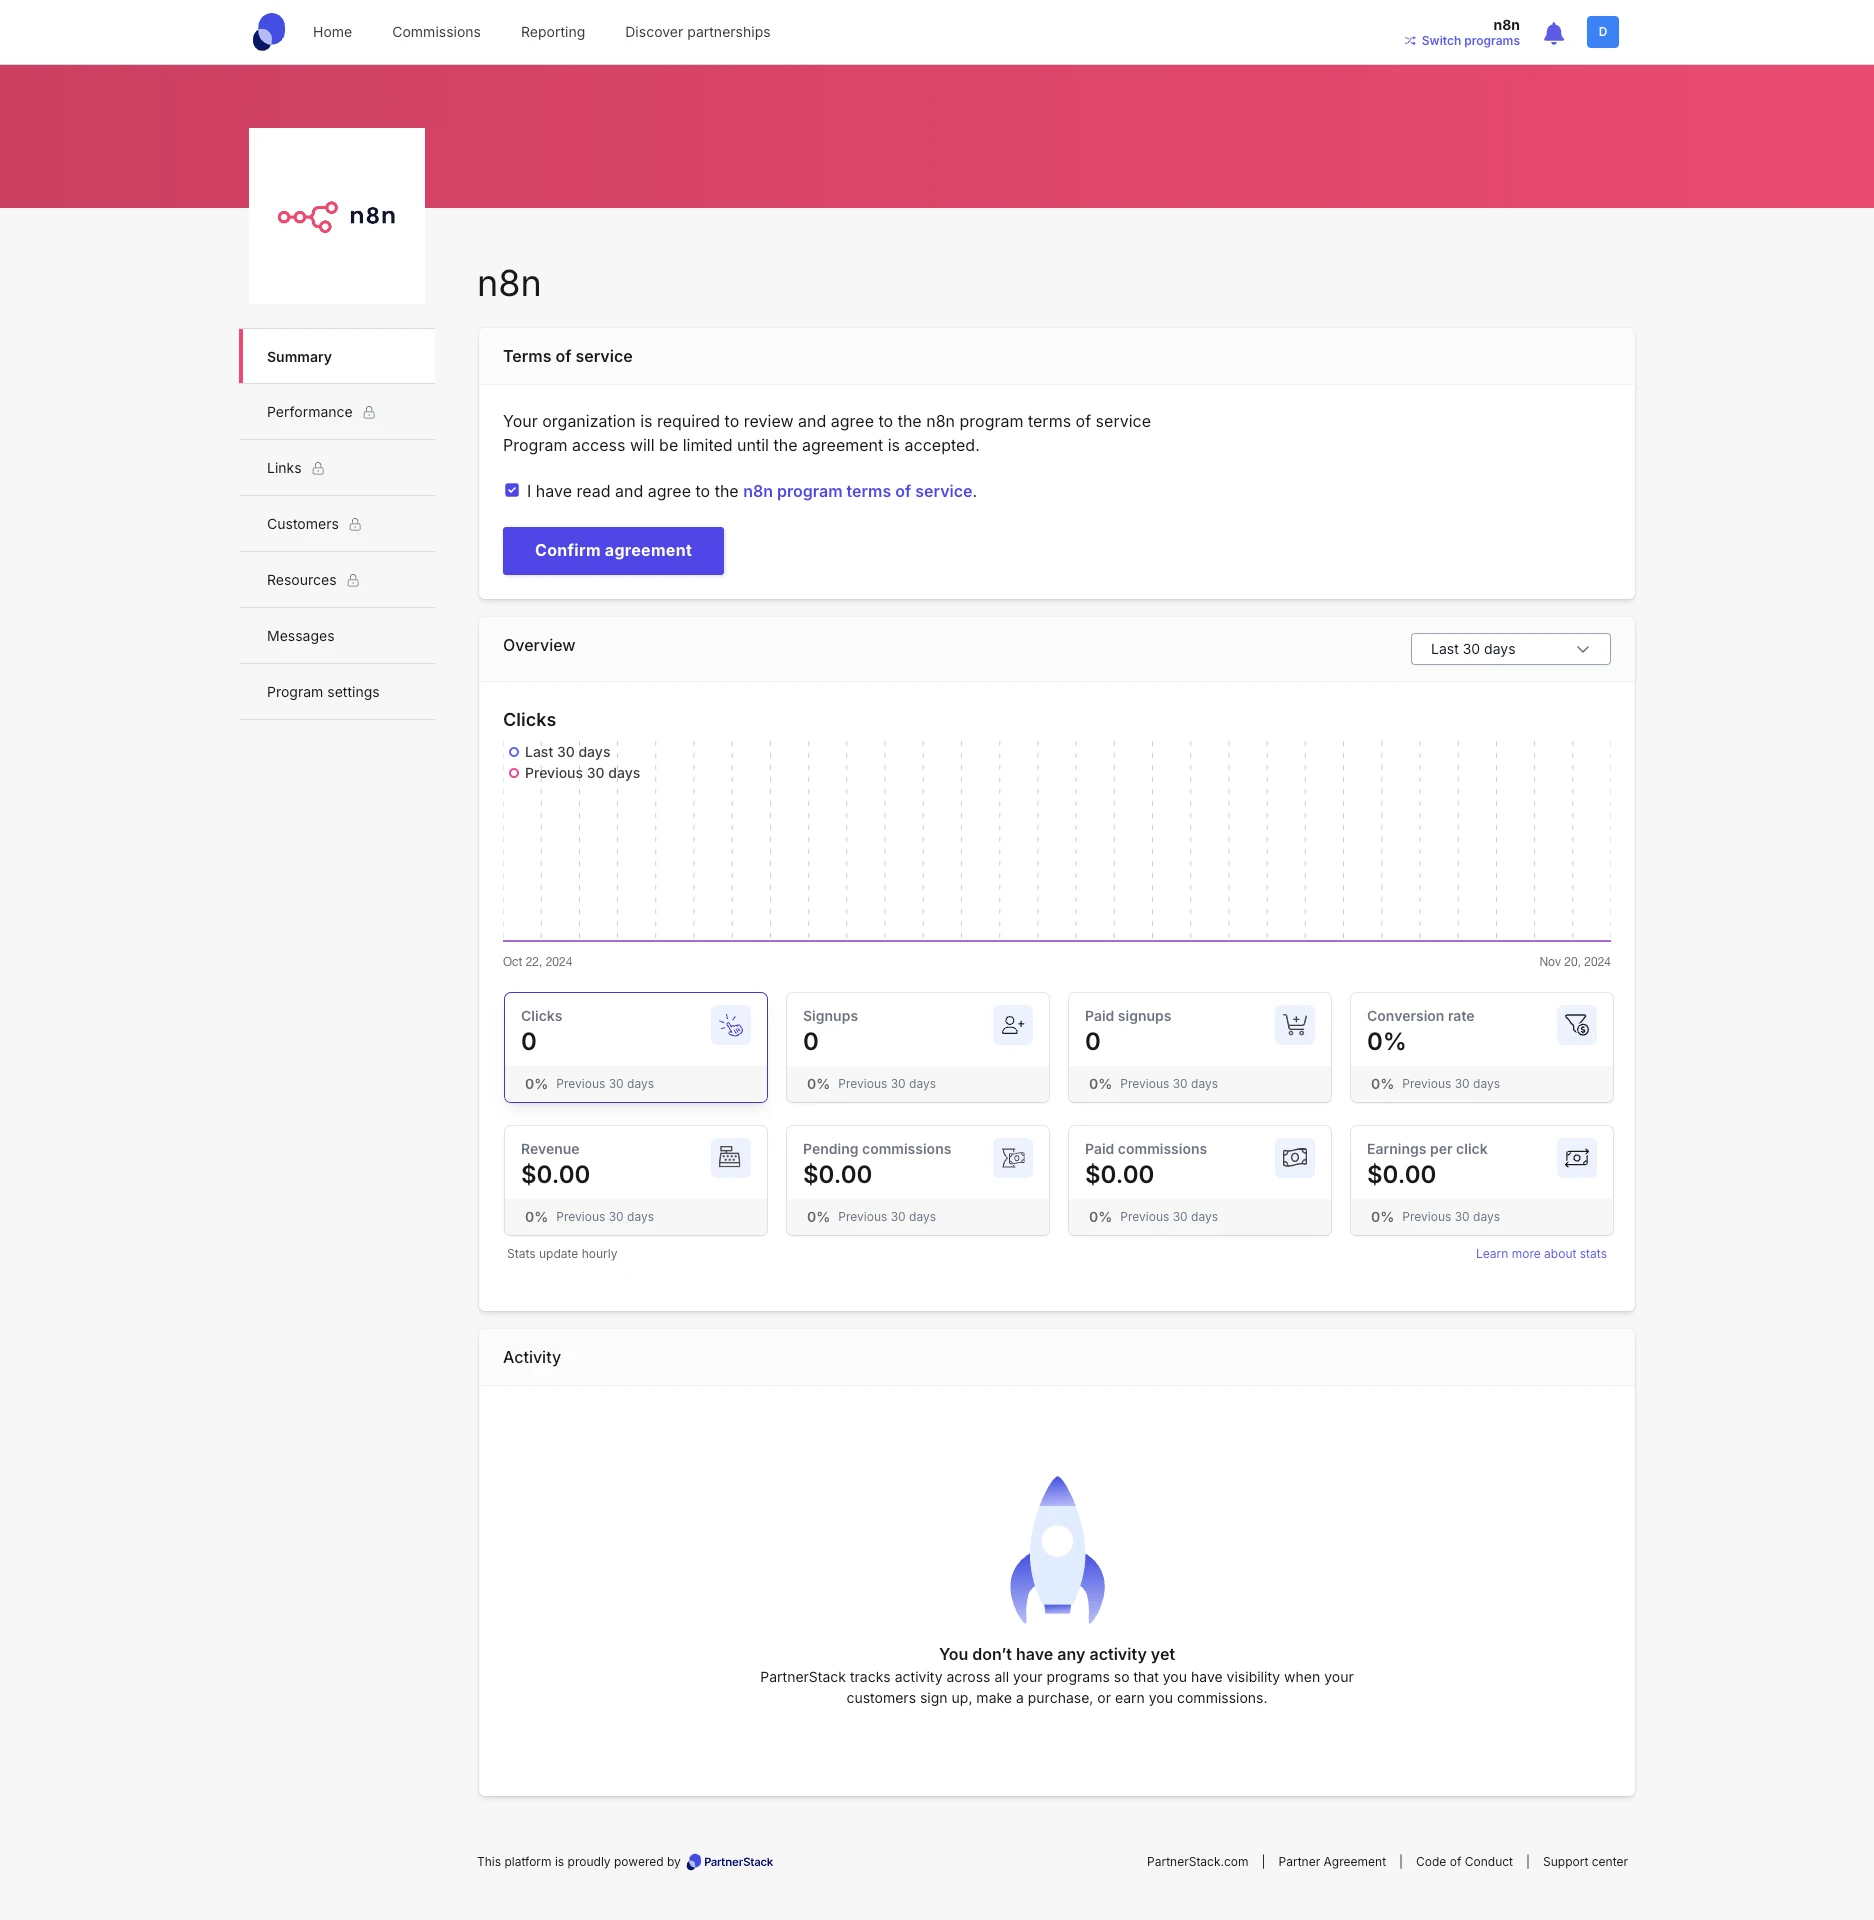Screen dimensions: 1874x1920
Task: Click the Clicks card cursor icon
Action: [730, 1025]
